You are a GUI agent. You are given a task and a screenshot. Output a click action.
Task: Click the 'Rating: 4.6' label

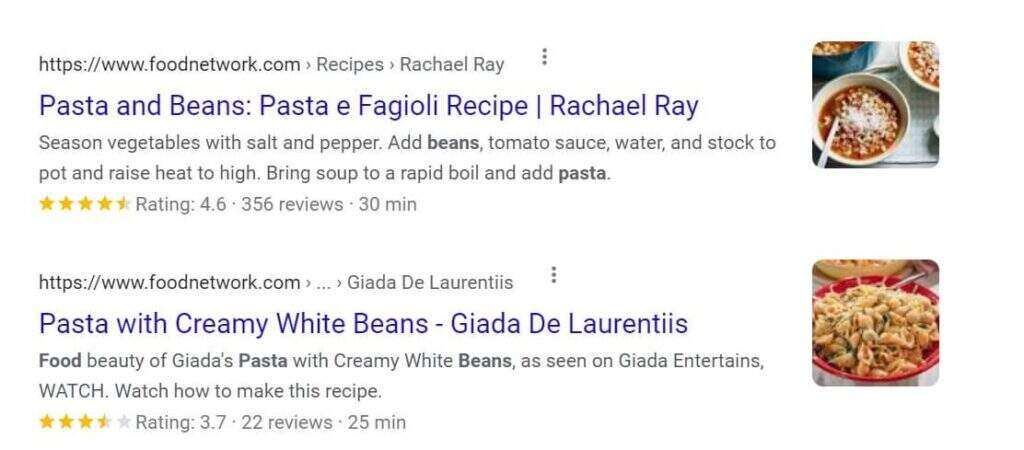coord(181,204)
